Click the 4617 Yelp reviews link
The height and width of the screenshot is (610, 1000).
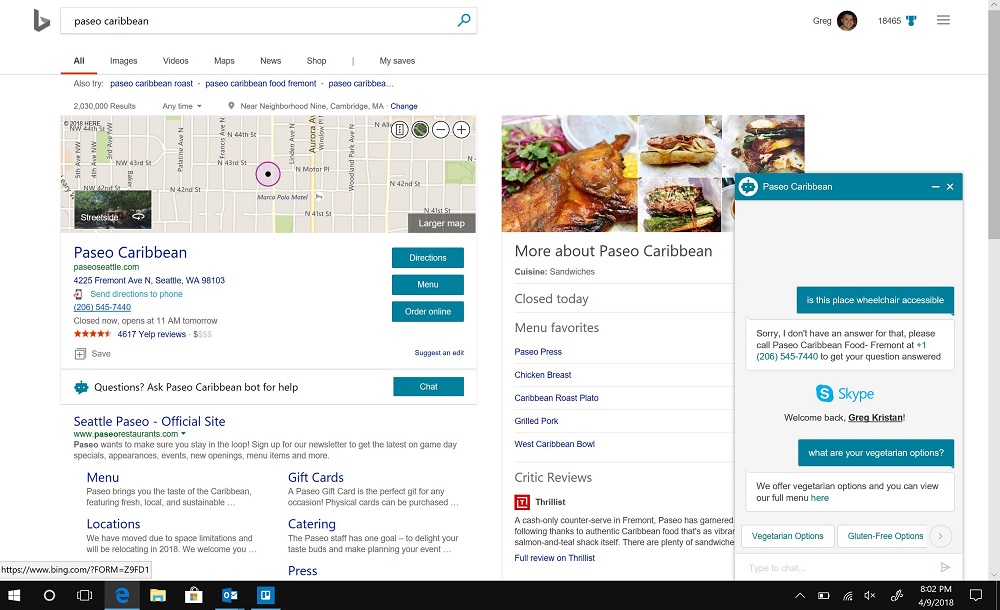click(152, 334)
